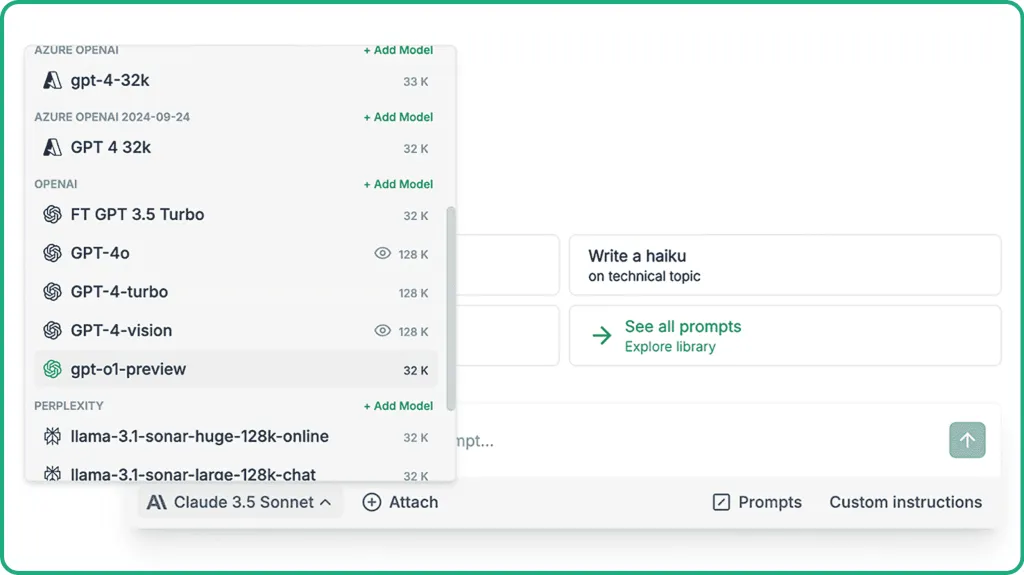Image resolution: width=1024 pixels, height=575 pixels.
Task: Click OpenAI logo next to GPT-4-vision
Action: [52, 331]
